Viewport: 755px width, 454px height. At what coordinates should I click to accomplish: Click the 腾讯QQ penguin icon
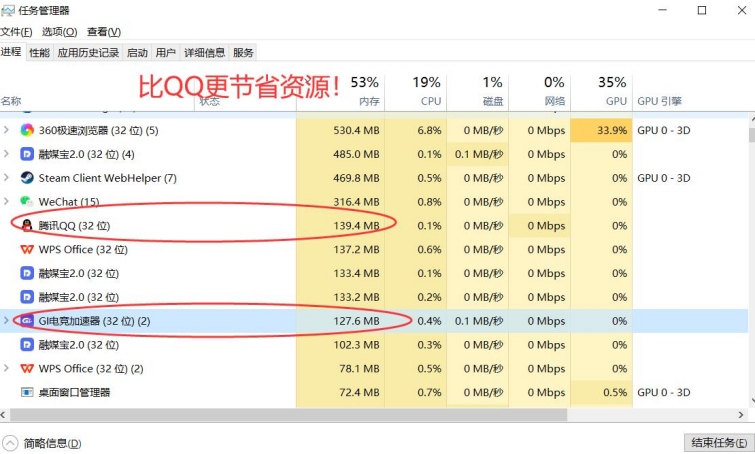[x=27, y=225]
